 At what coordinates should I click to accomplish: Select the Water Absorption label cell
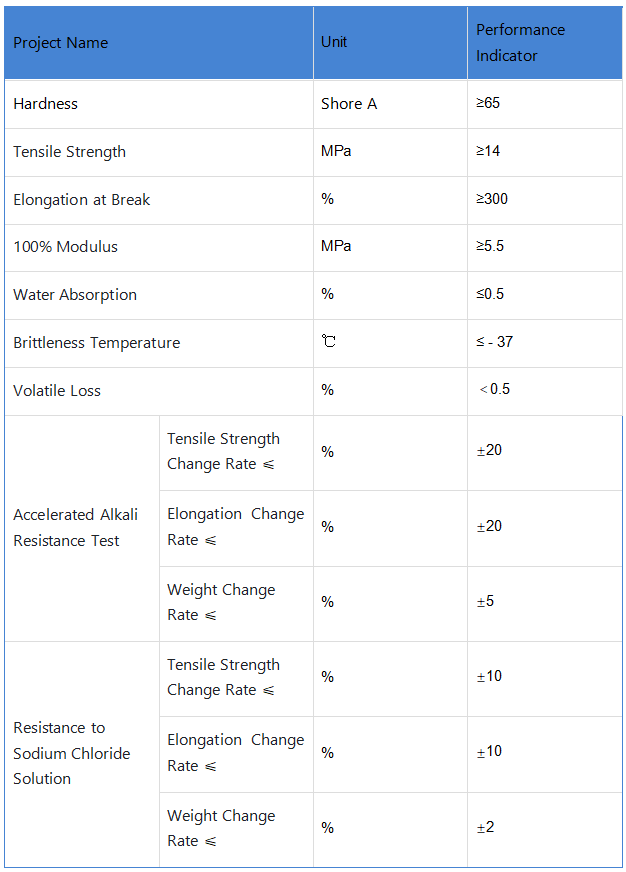75,295
